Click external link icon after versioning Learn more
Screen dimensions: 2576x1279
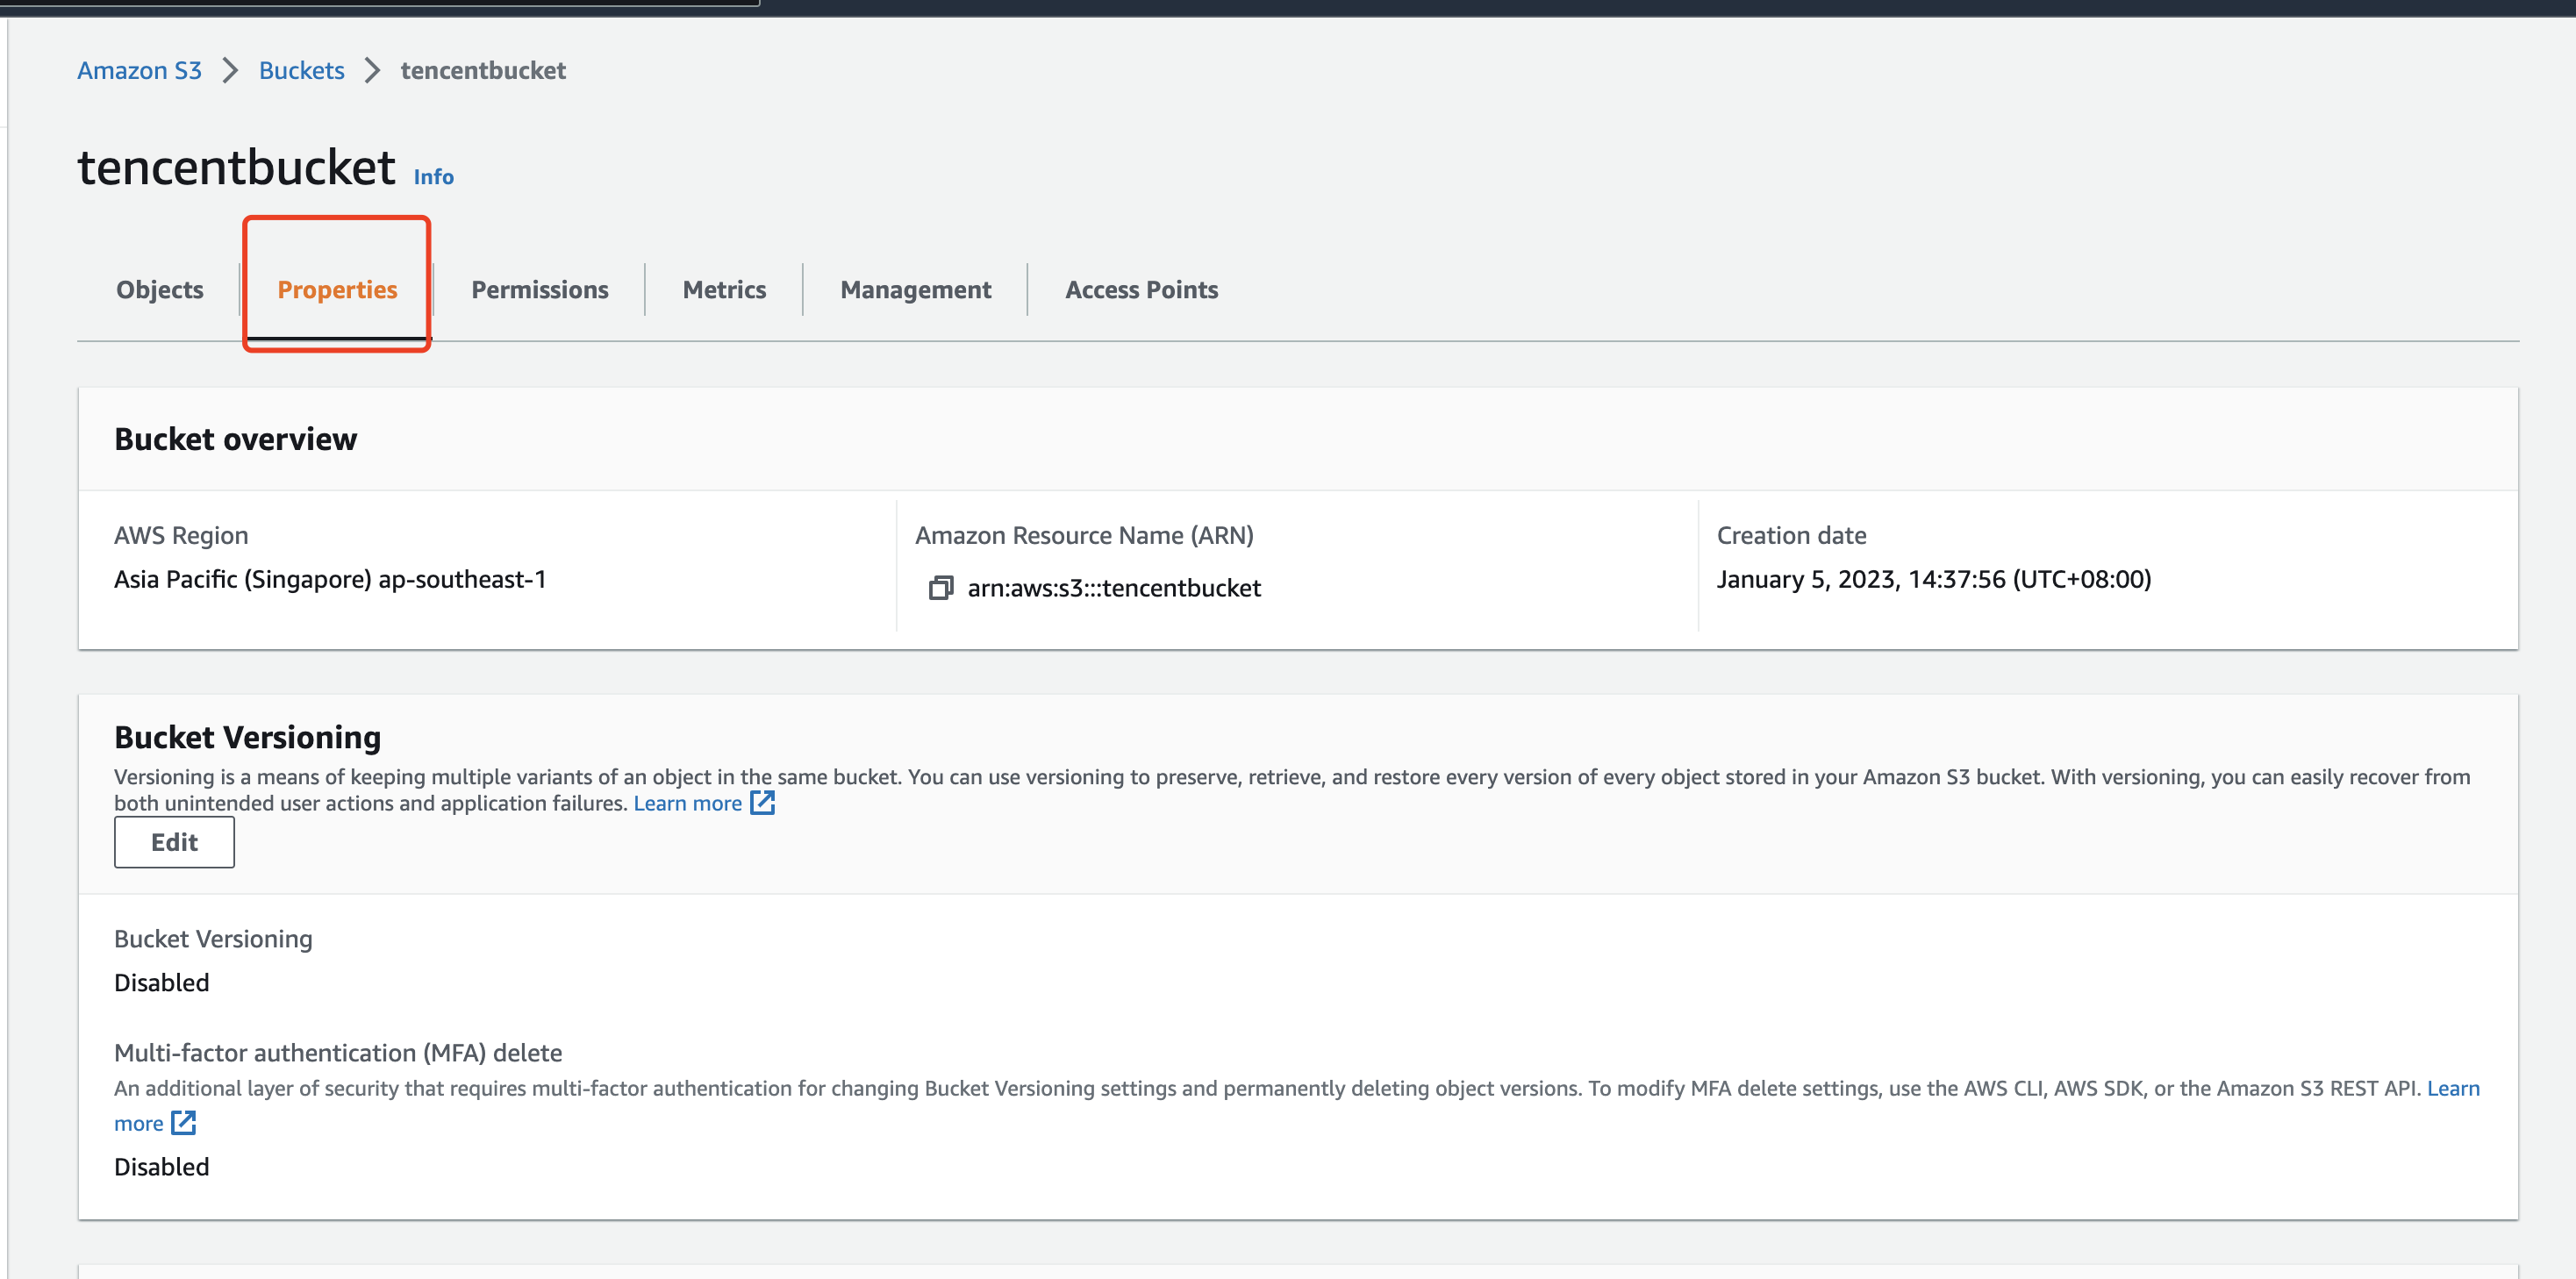[x=763, y=803]
